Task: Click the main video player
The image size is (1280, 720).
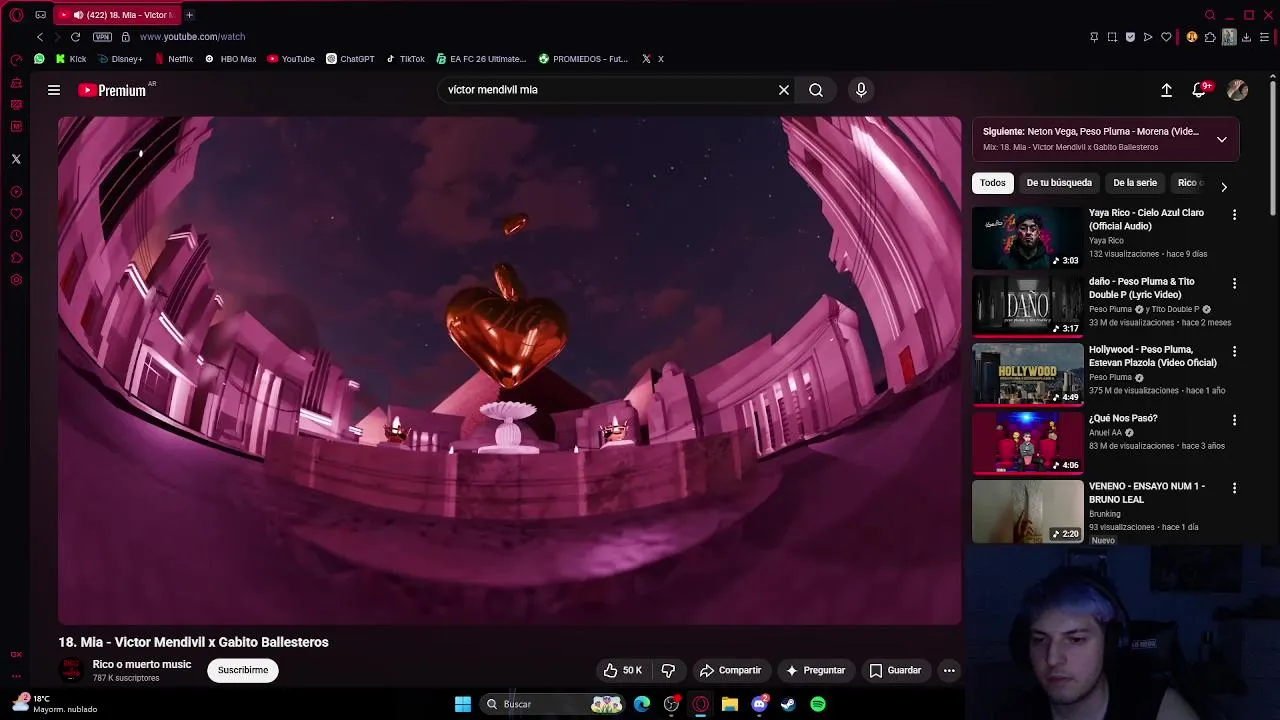Action: [x=510, y=371]
